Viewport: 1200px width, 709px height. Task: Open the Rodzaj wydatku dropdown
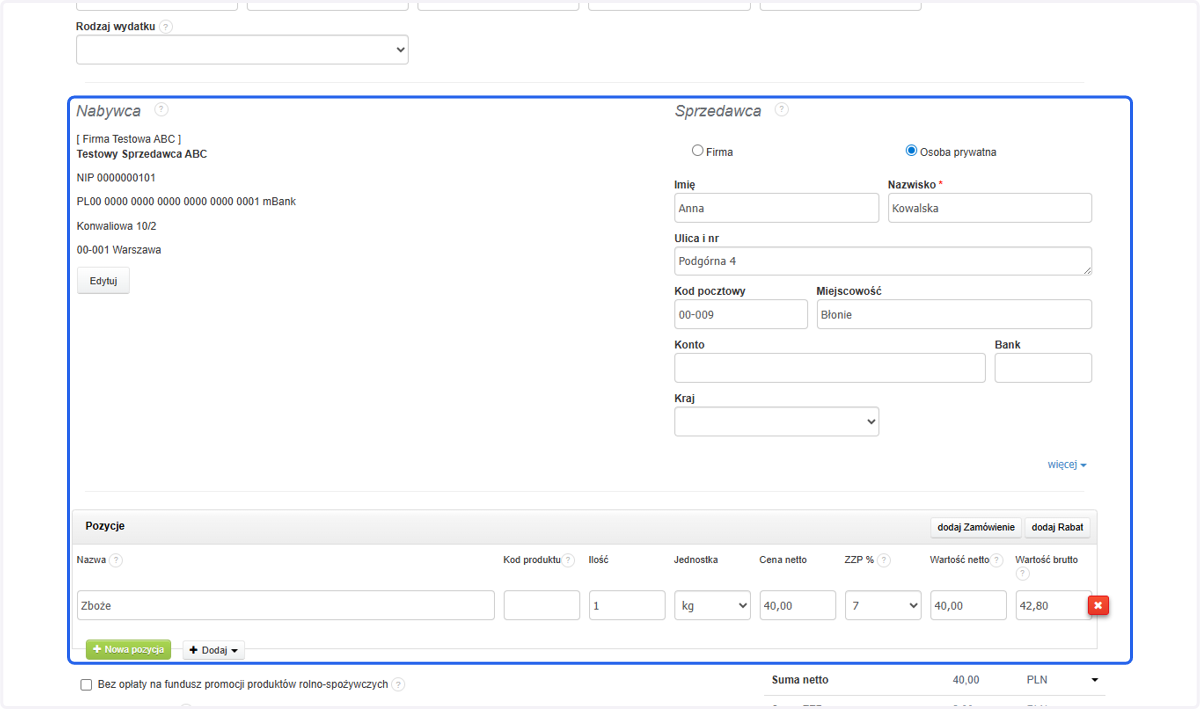point(242,49)
